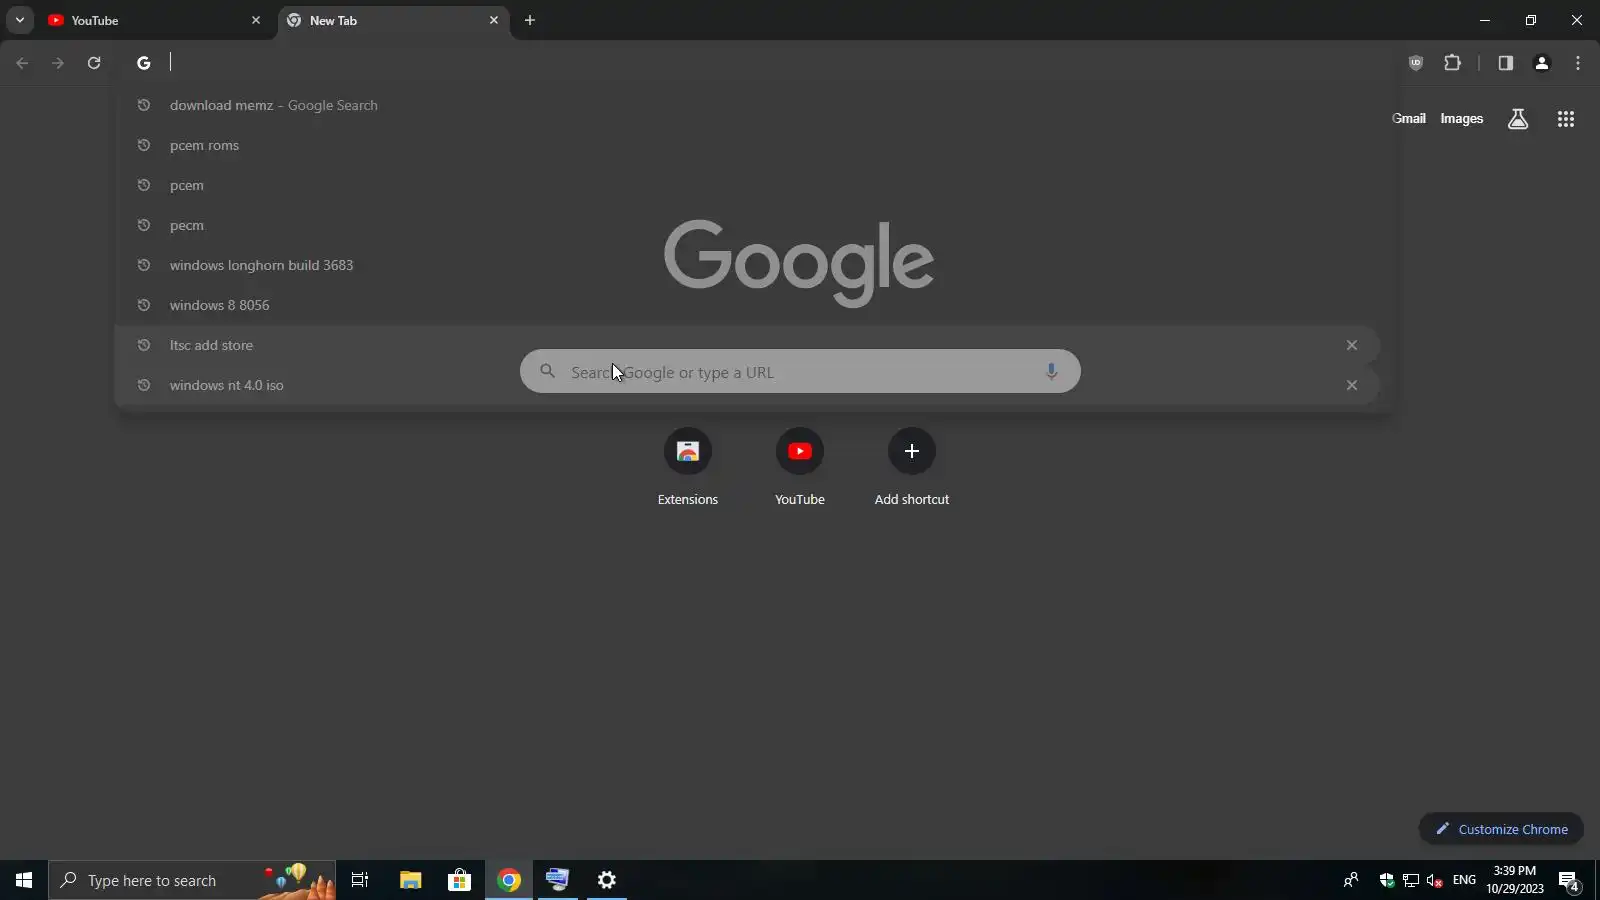Open the tab search dropdown arrow

pos(19,20)
